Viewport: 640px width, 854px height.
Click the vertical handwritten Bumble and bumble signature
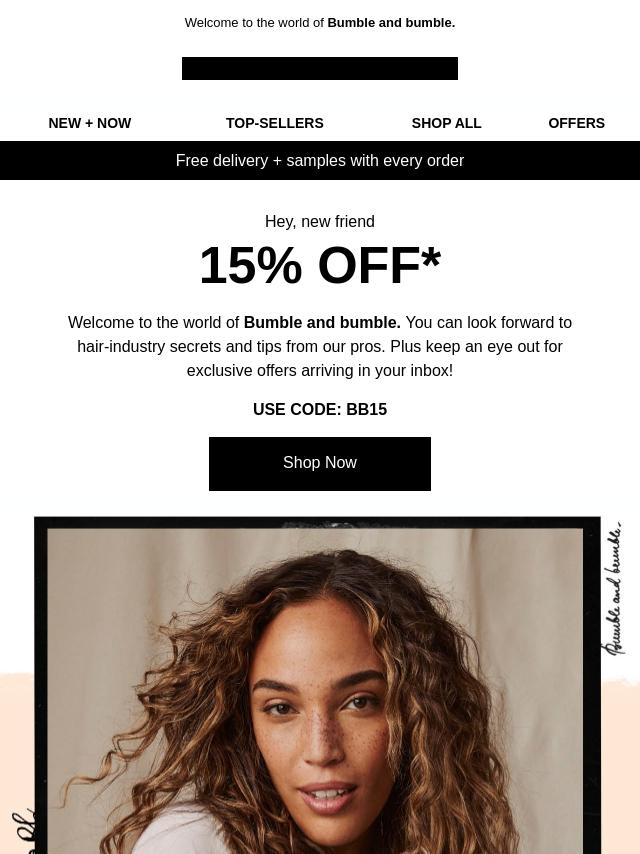click(x=613, y=588)
